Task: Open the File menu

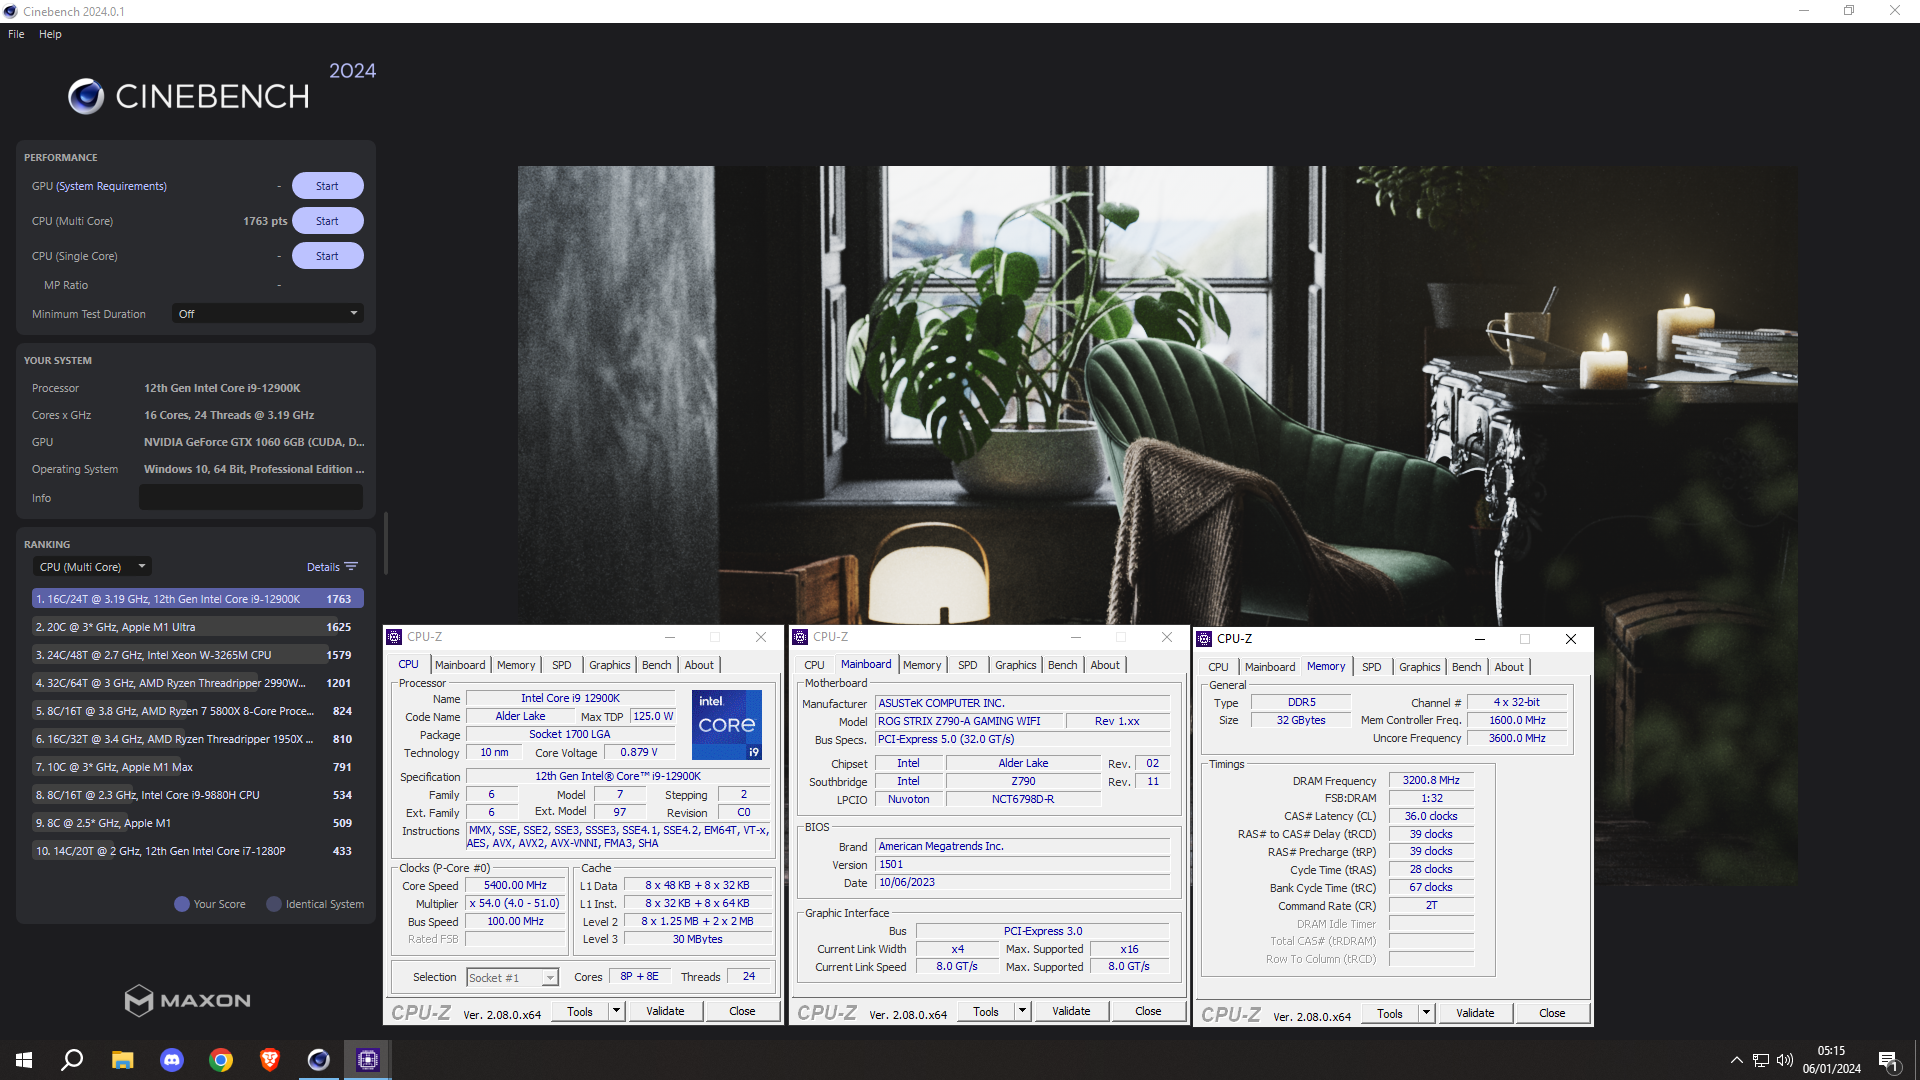Action: pos(16,34)
